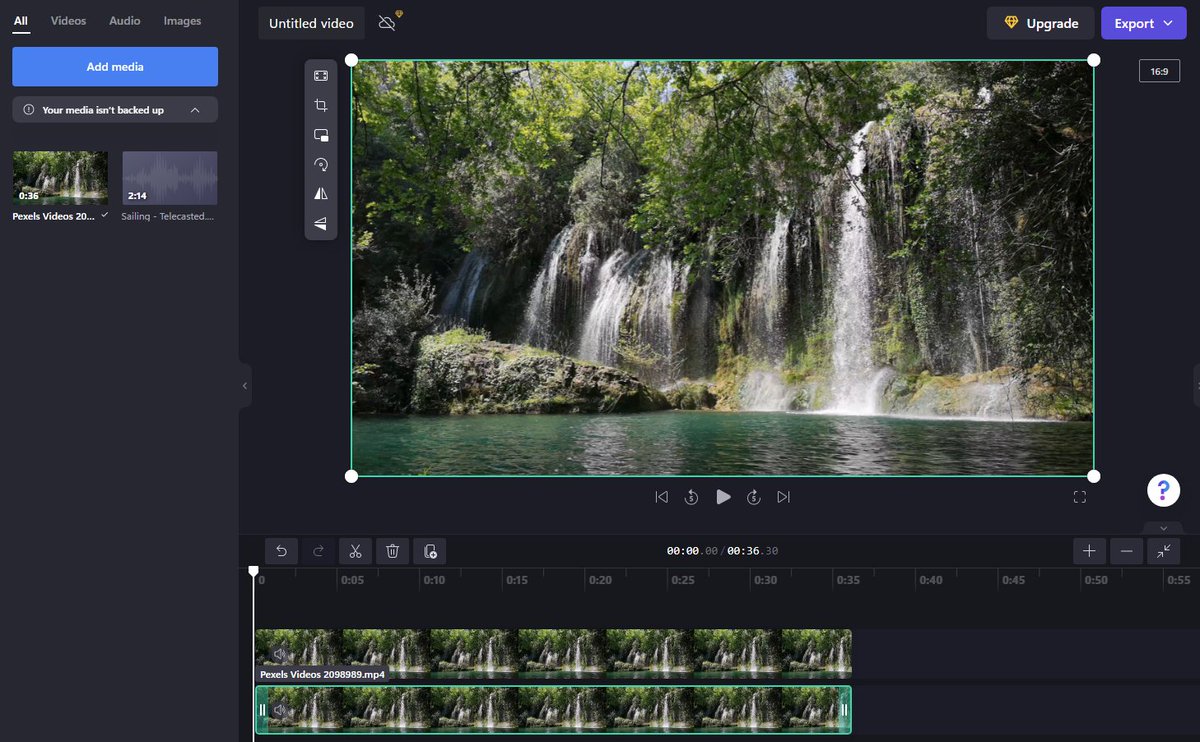Open the purple help question mark

1163,490
